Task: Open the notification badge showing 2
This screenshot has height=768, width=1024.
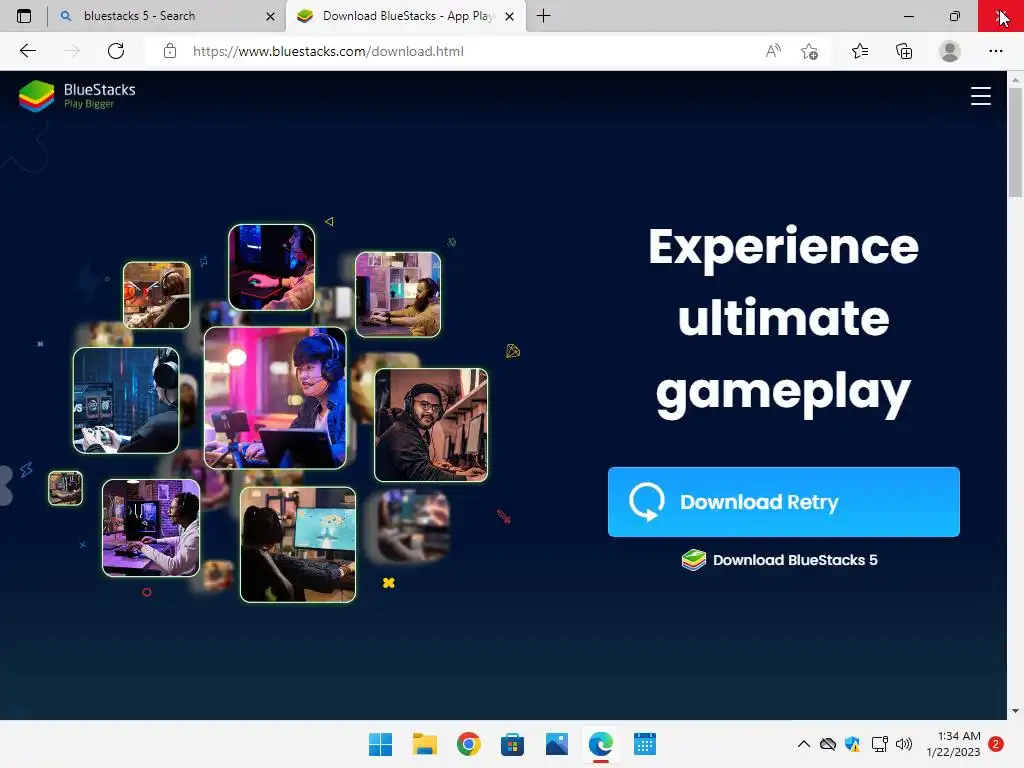Action: (x=995, y=744)
